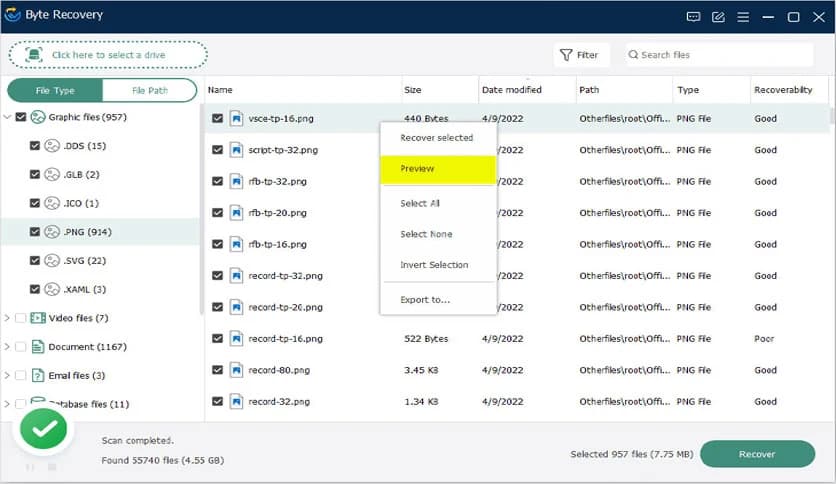
Task: Click the Graphic files category icon
Action: point(37,117)
